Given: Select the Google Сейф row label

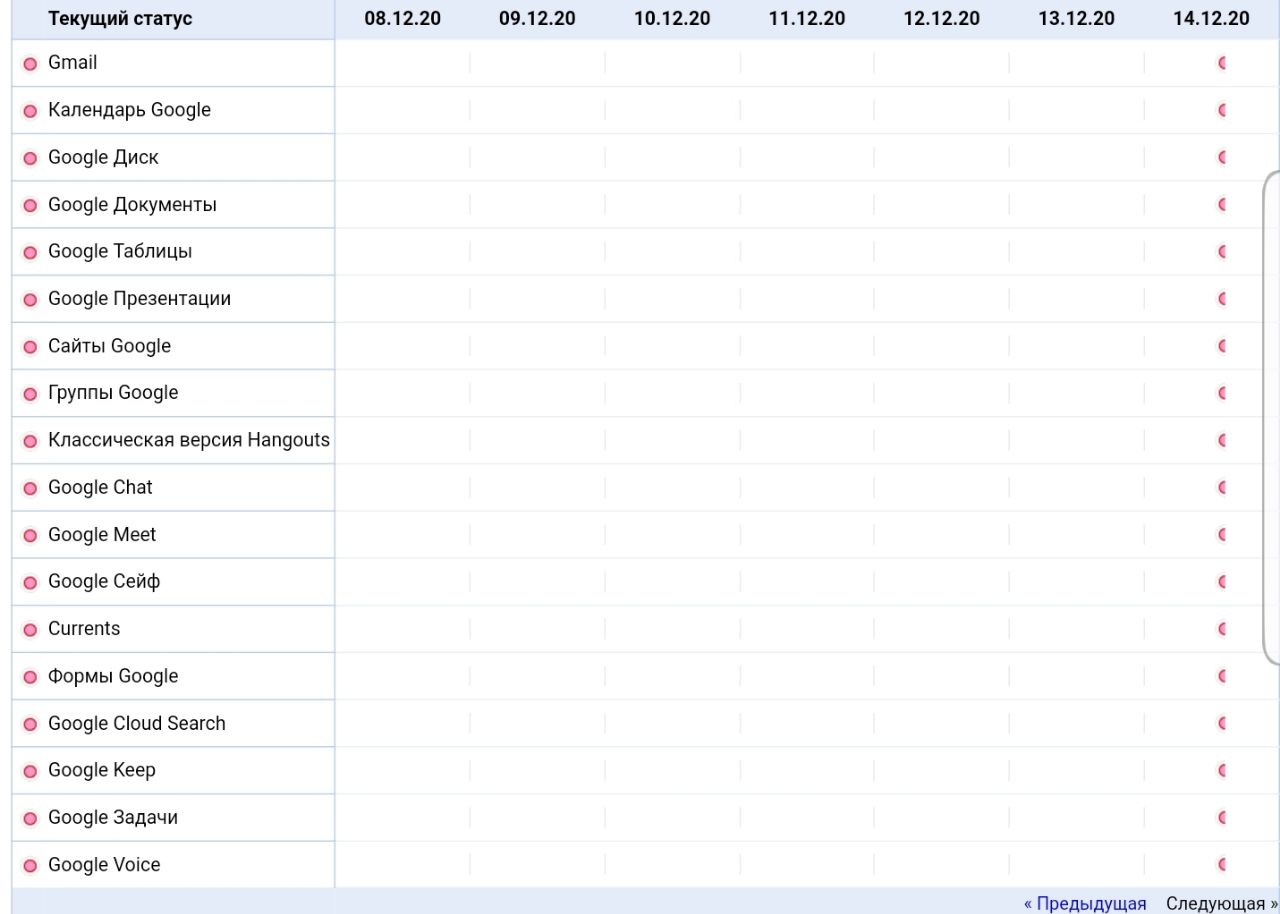Looking at the screenshot, I should [104, 581].
